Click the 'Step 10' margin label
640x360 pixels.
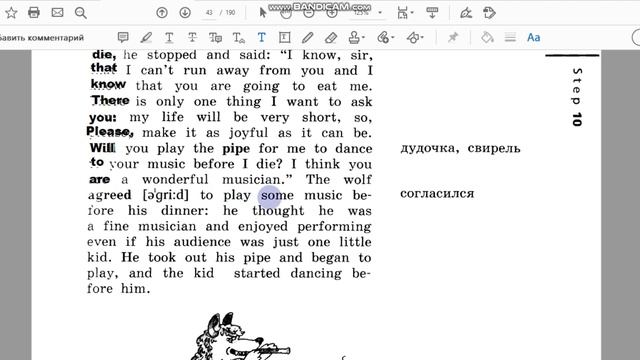tap(577, 97)
